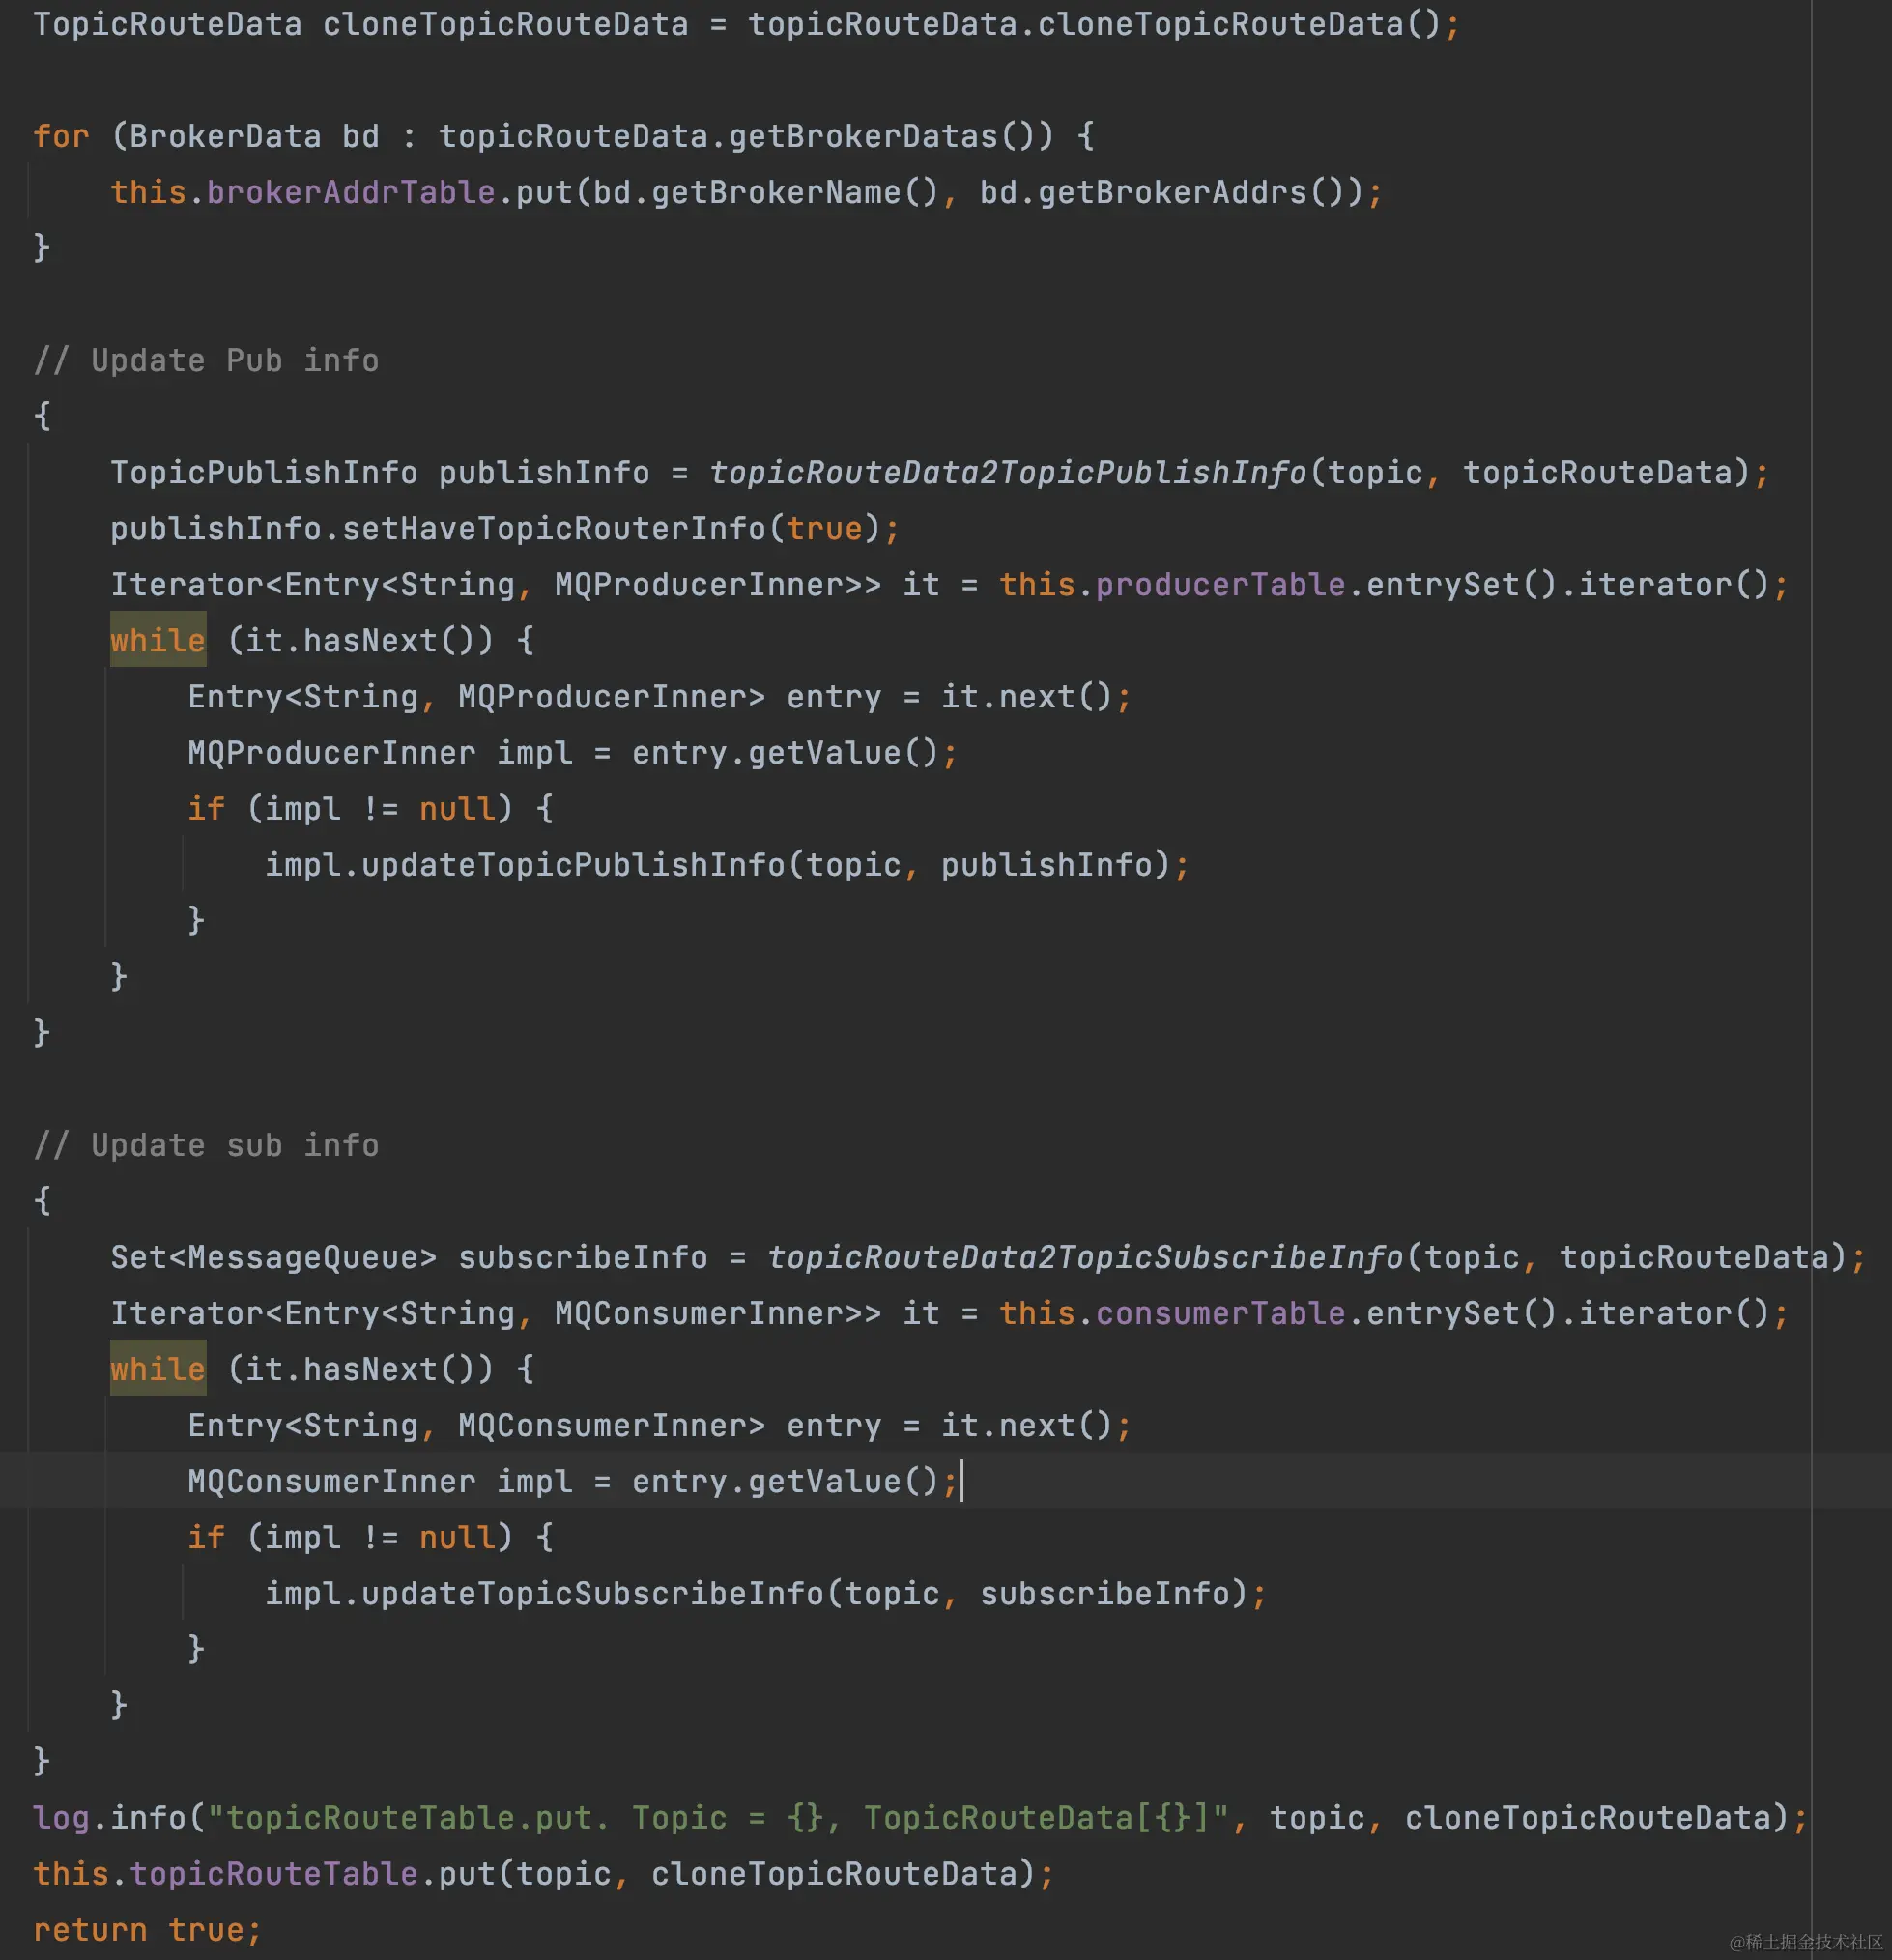The image size is (1892, 1960).
Task: Click the setHaveTopicRouterInfo method name
Action: coord(553,528)
